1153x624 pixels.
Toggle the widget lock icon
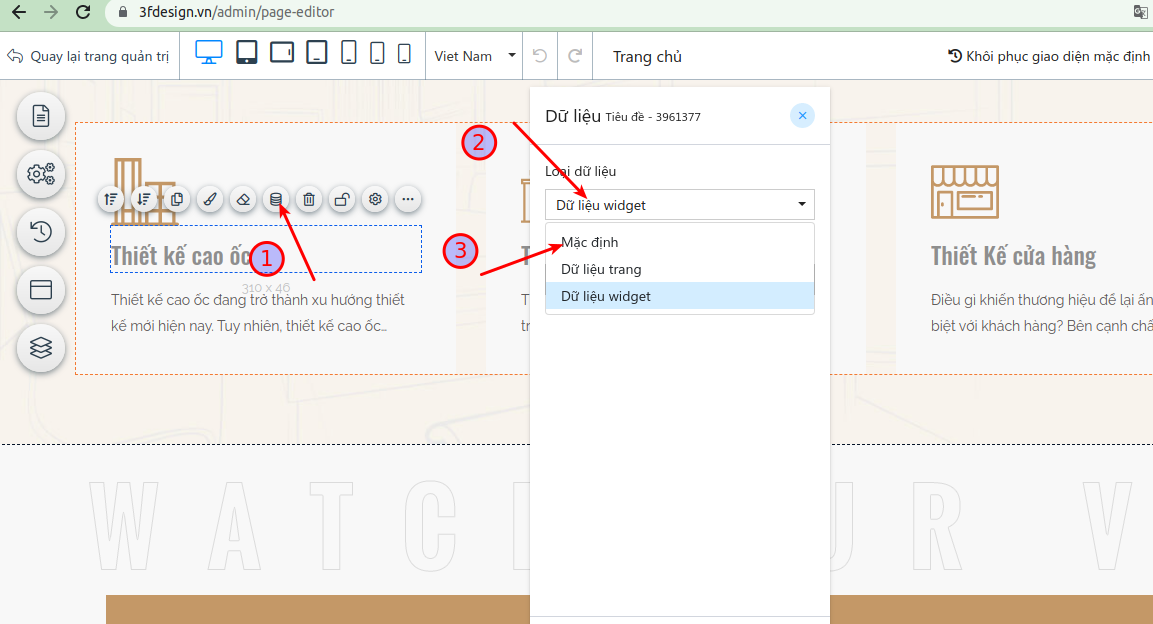(342, 199)
